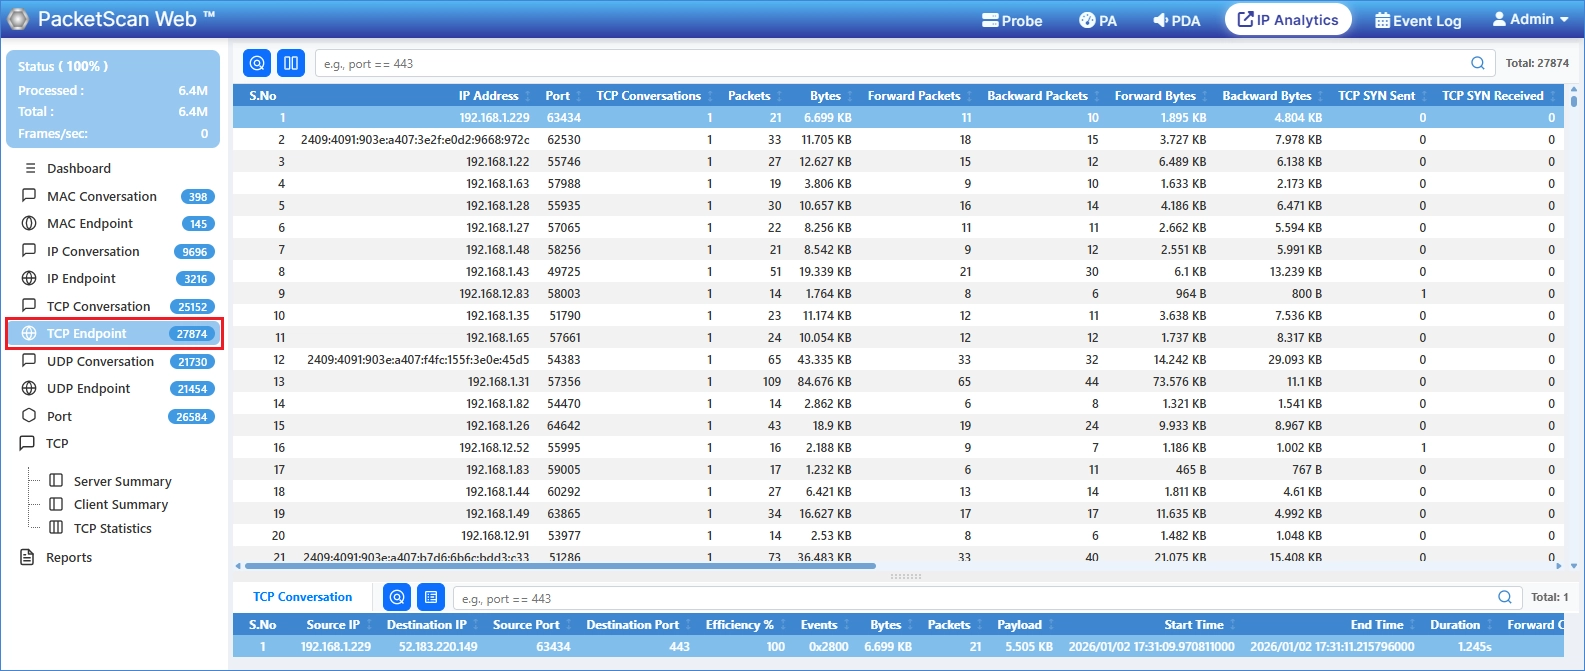
Task: Click the lower panel list view icon
Action: (x=431, y=597)
